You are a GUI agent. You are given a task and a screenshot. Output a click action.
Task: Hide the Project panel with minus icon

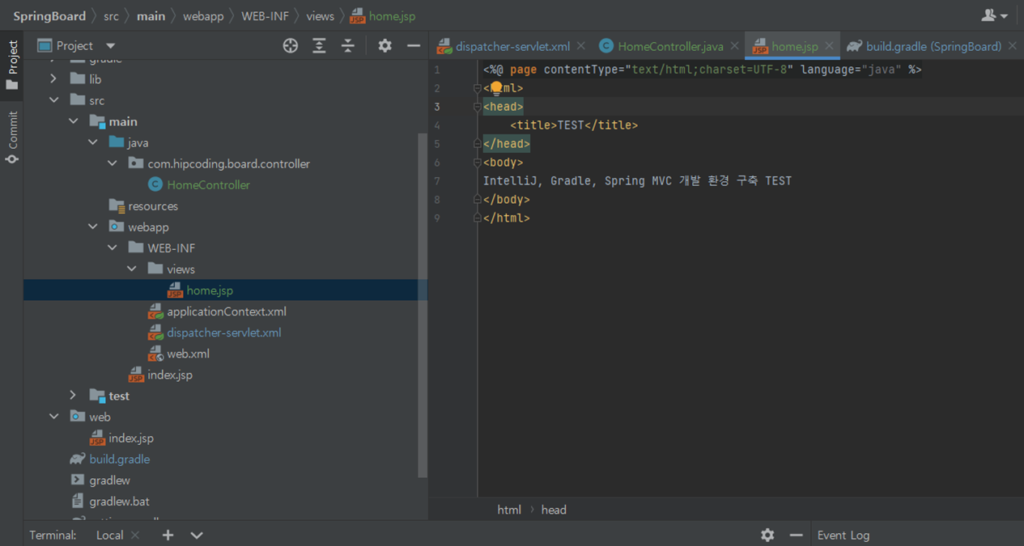tap(413, 46)
